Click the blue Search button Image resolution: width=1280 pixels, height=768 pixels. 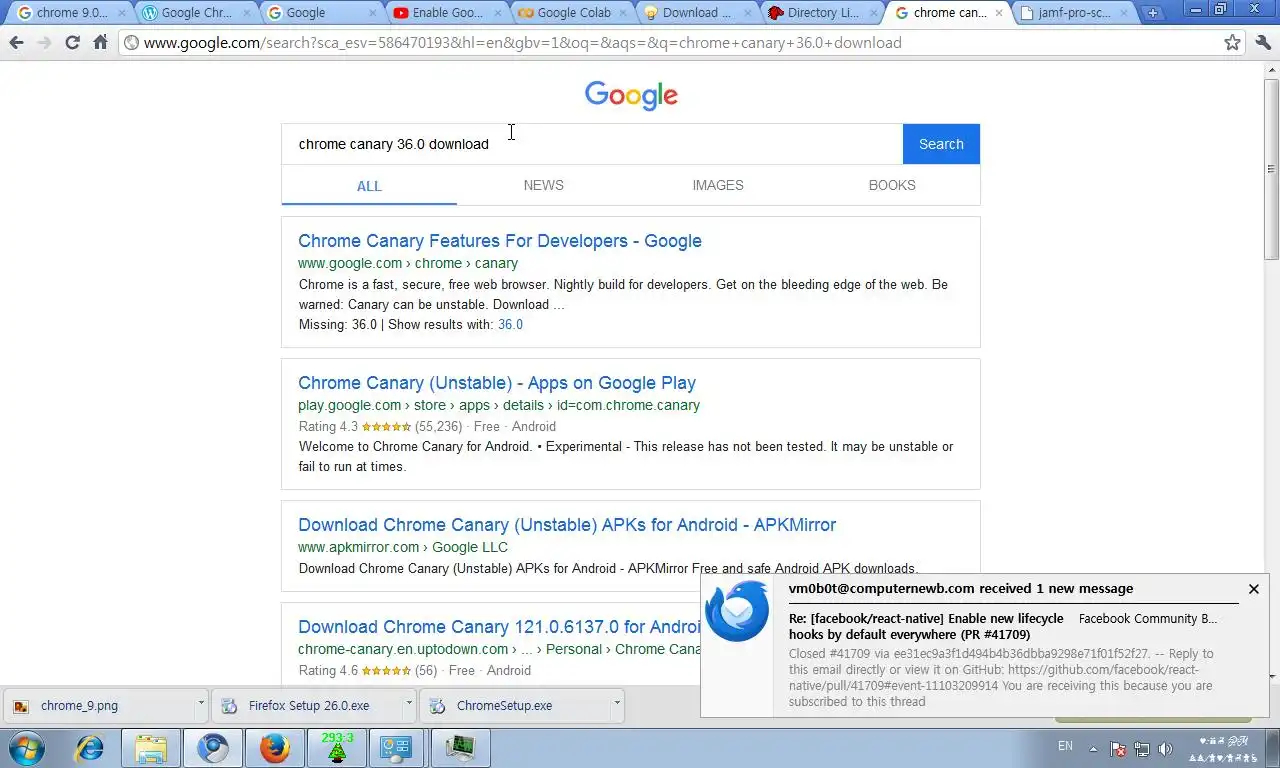[941, 144]
